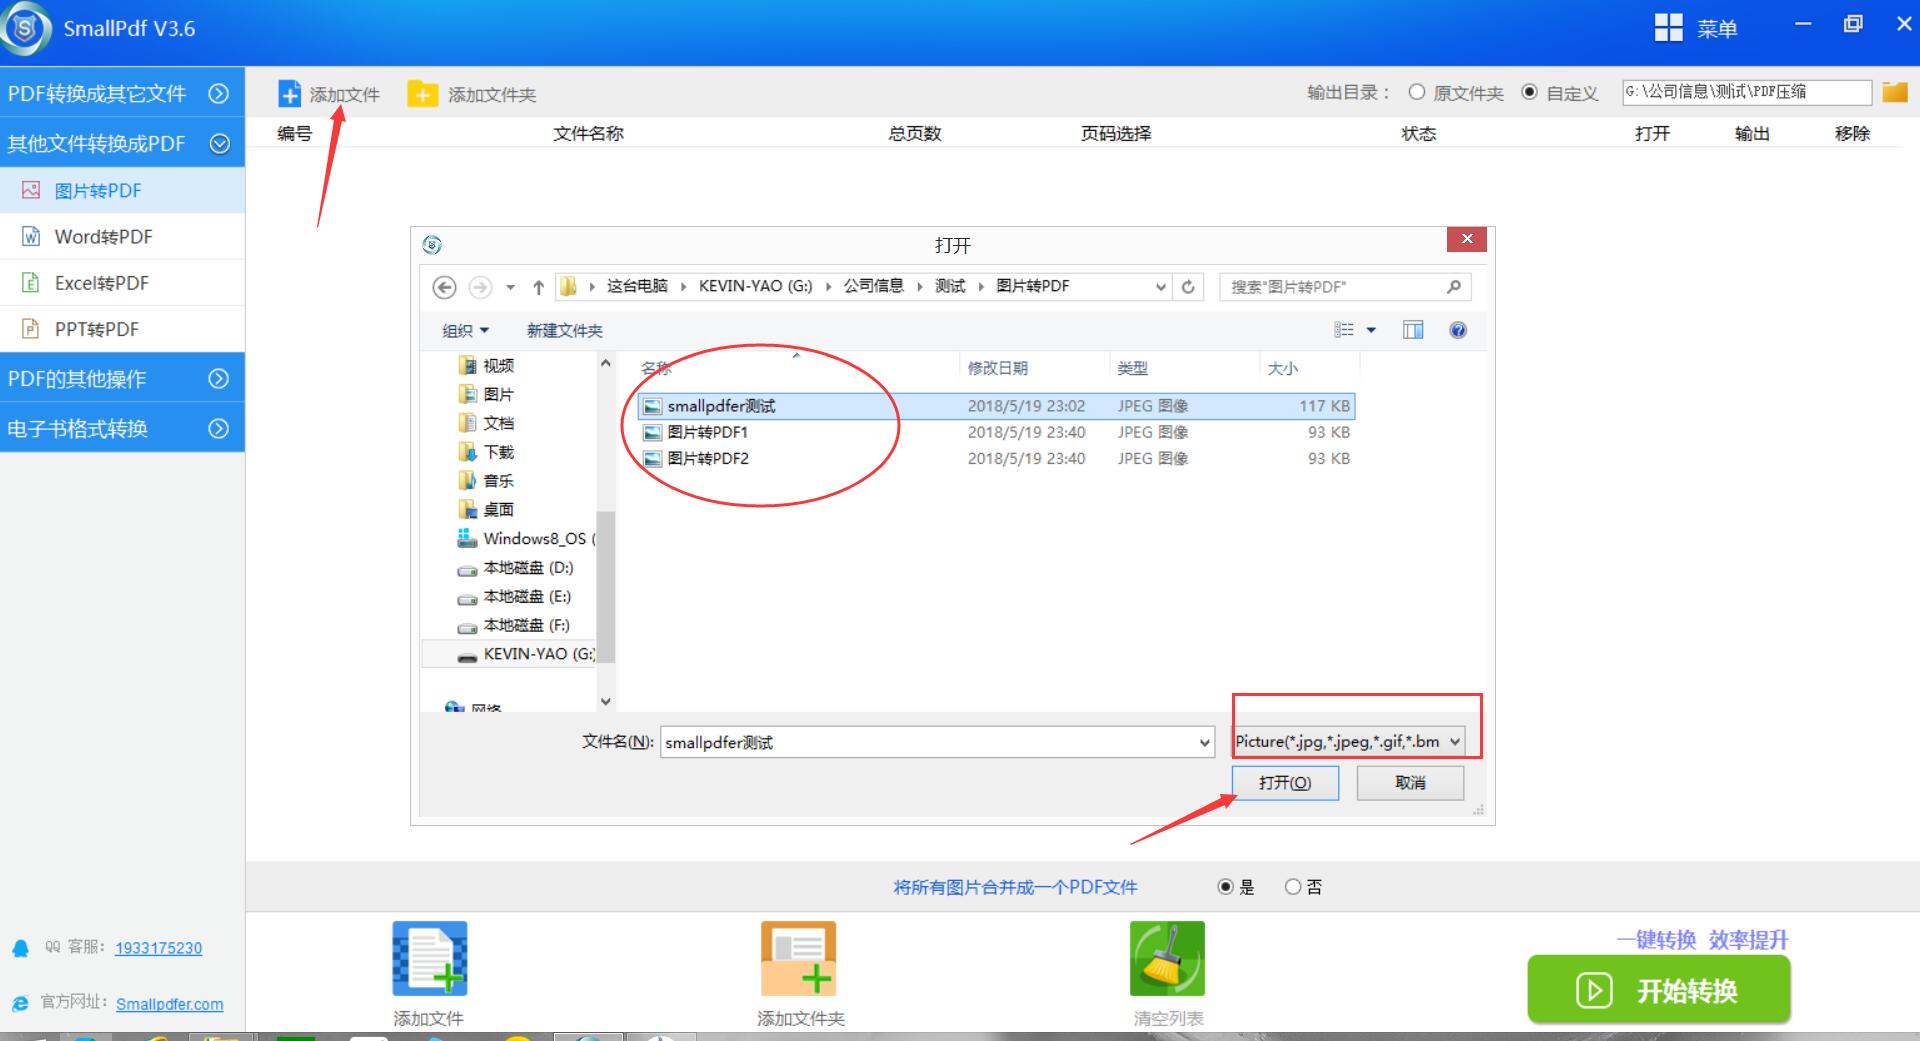Screen dimensions: 1920x1041
Task: Close the 打开 dialog
Action: (x=1466, y=239)
